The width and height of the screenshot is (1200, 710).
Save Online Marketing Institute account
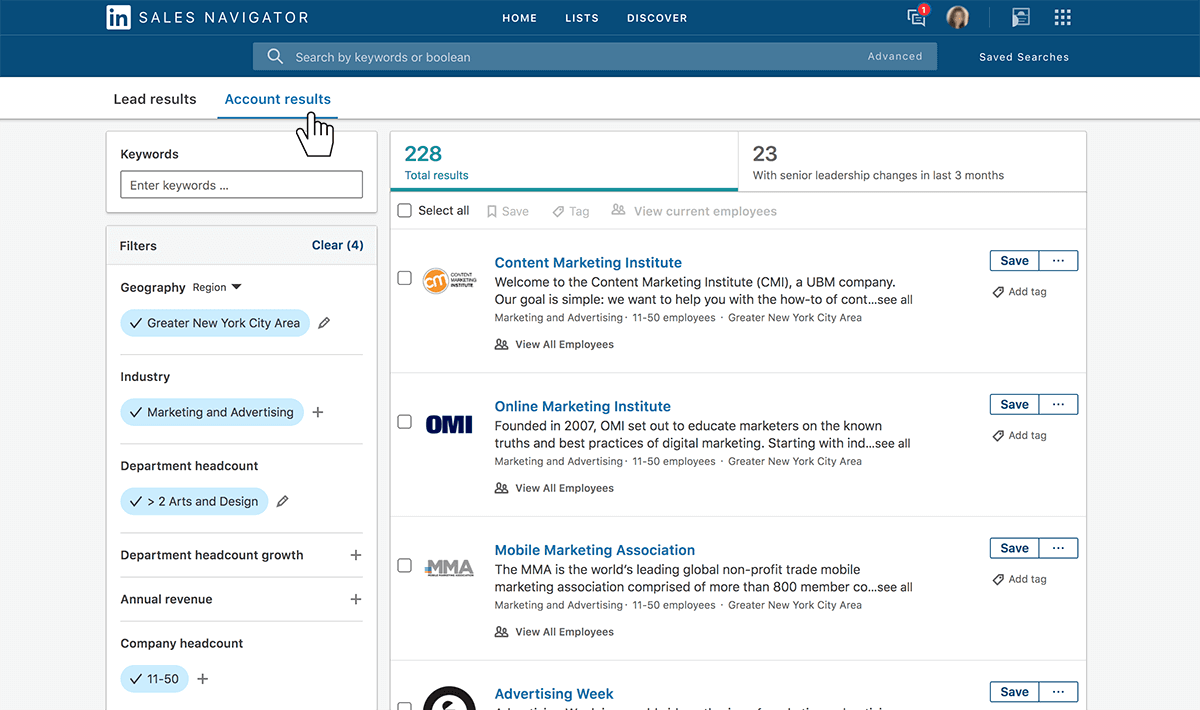point(1014,404)
